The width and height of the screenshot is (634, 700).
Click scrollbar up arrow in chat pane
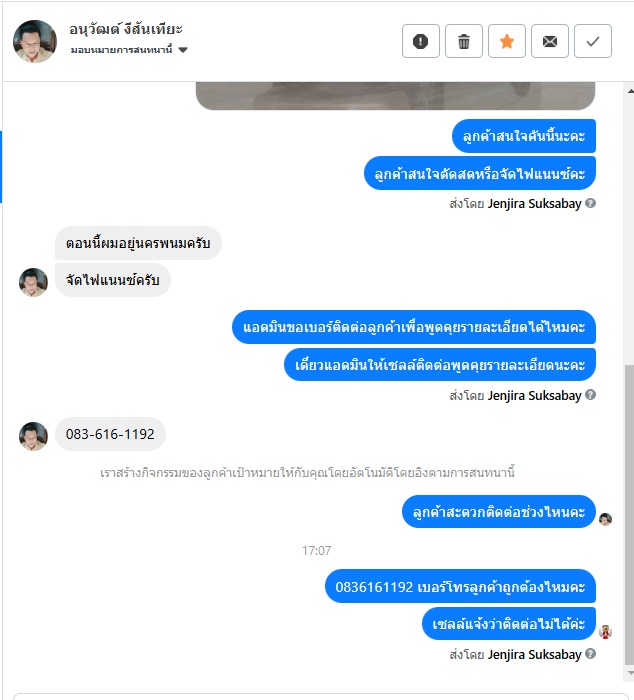pos(630,91)
